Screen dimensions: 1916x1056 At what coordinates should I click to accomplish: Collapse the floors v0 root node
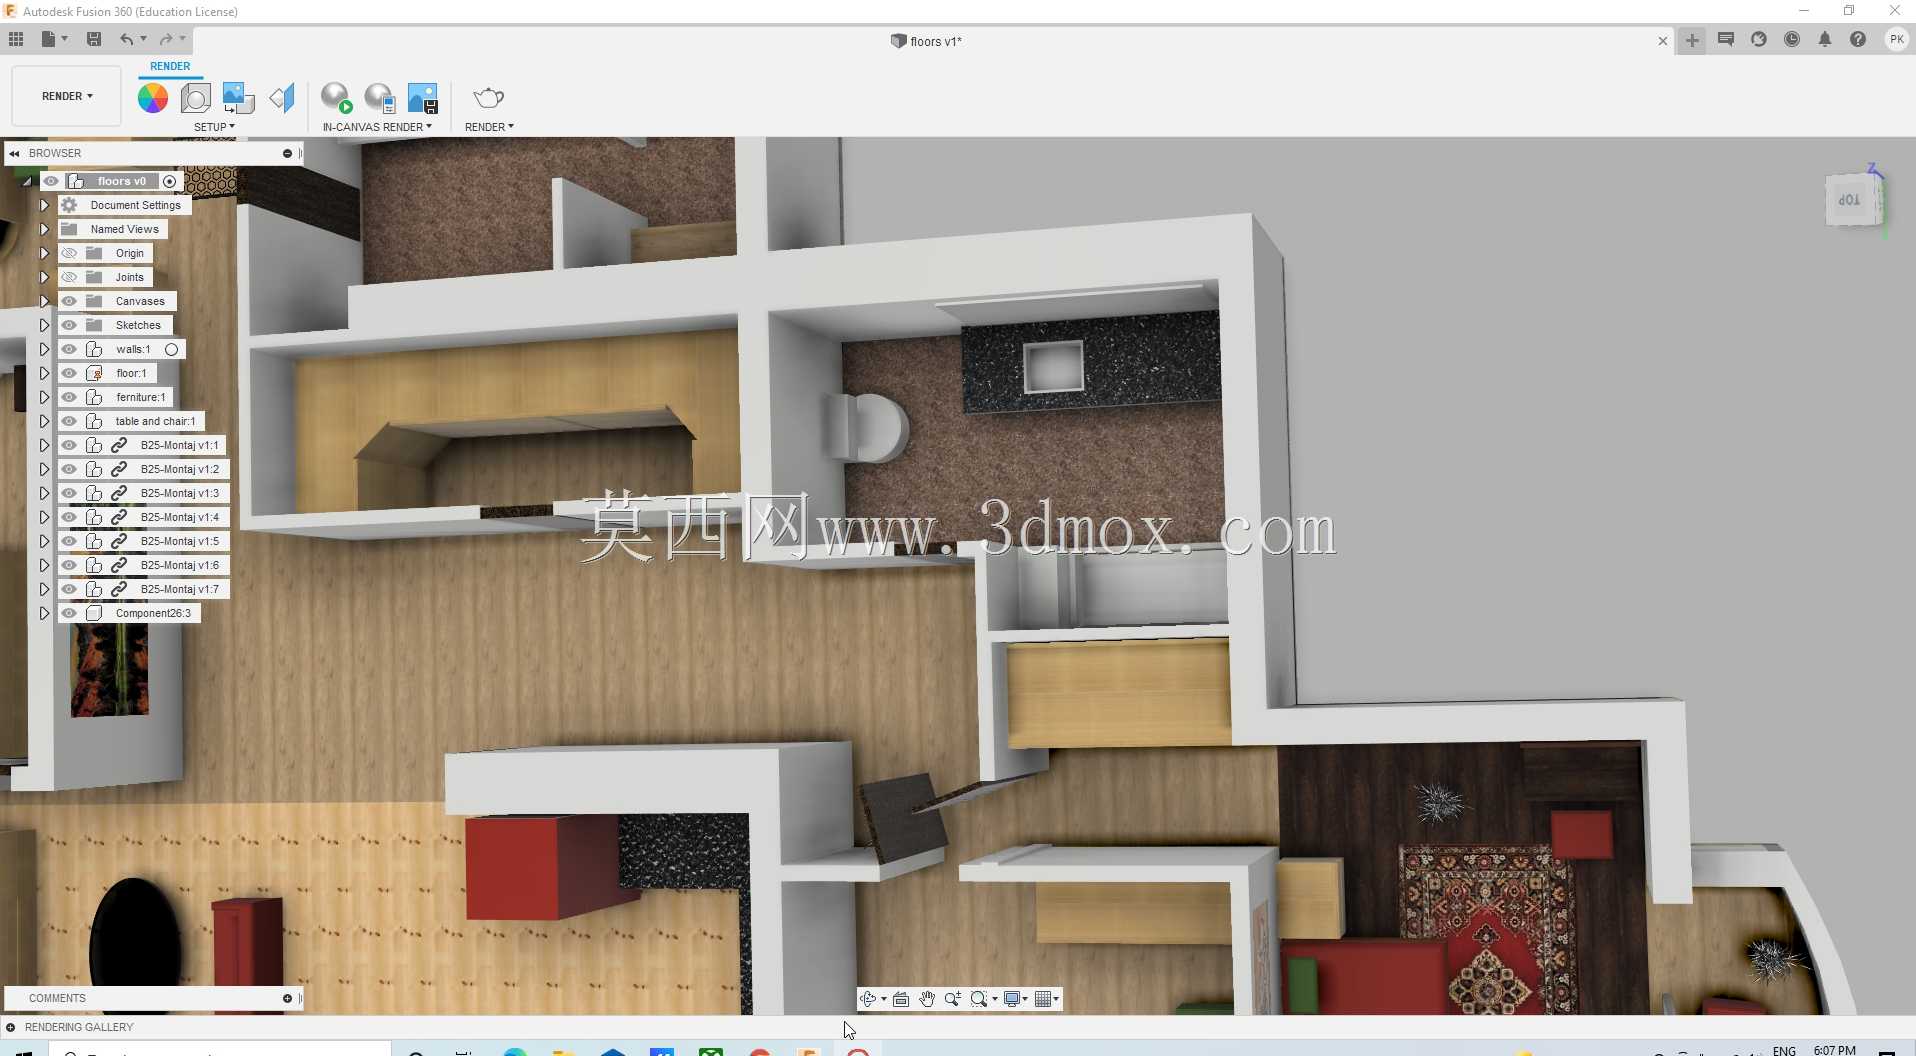pos(27,182)
